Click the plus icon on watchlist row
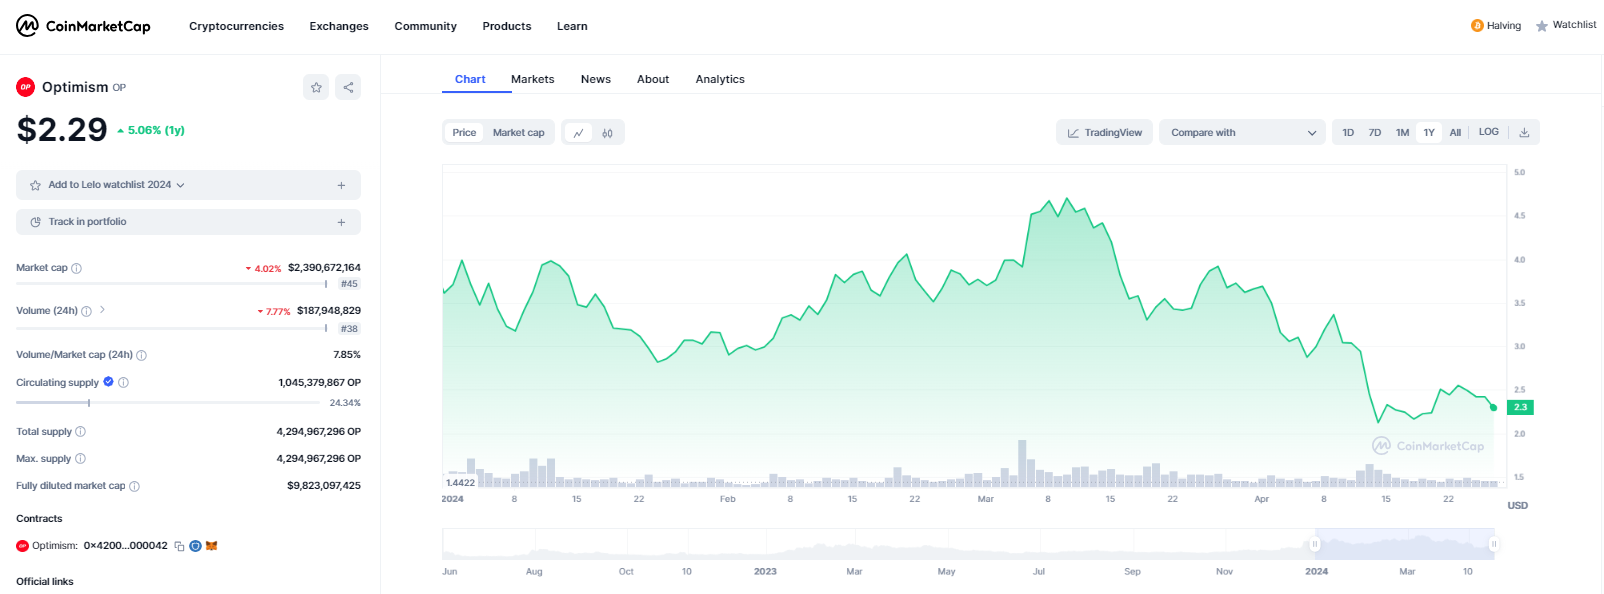 pos(341,185)
